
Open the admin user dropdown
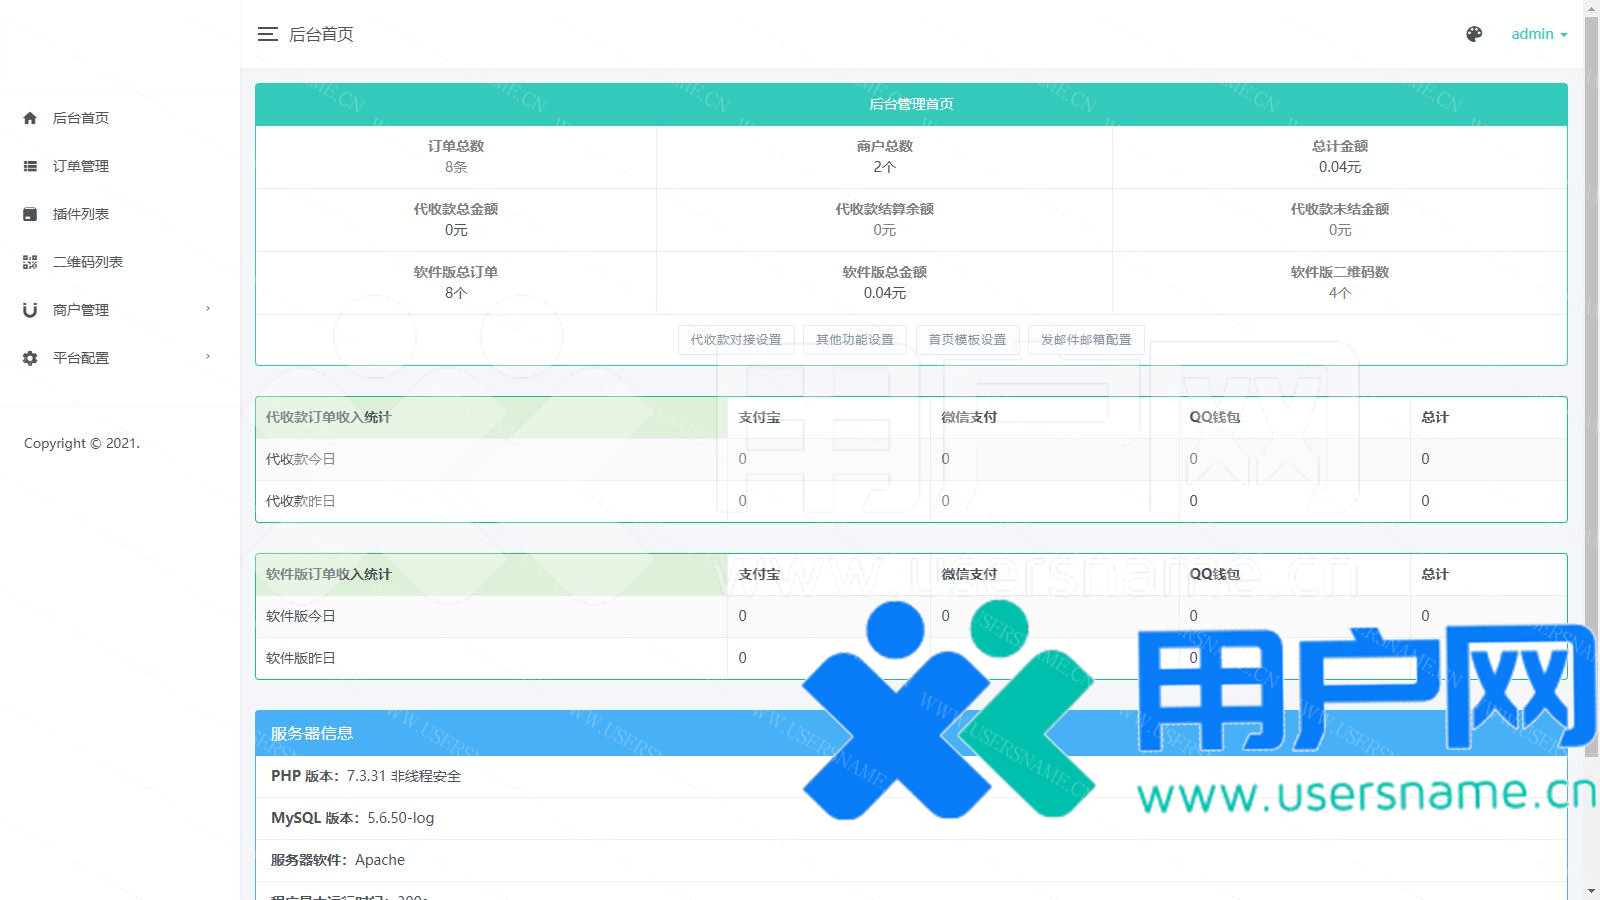(x=1538, y=34)
